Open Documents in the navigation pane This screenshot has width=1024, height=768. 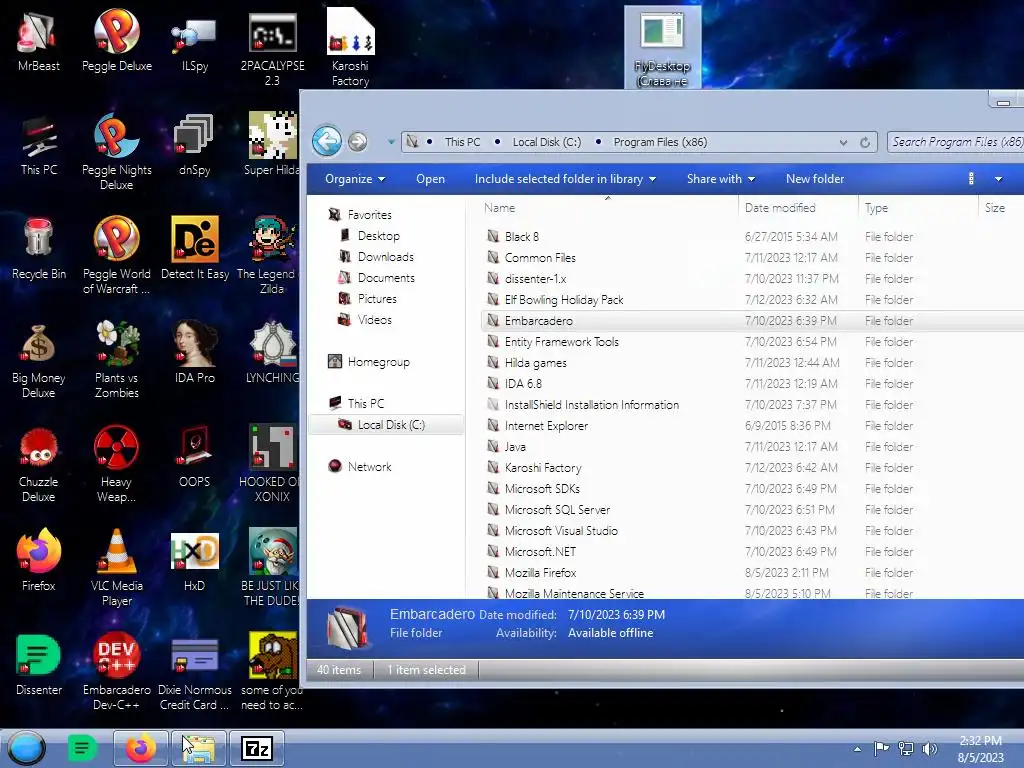pos(386,278)
